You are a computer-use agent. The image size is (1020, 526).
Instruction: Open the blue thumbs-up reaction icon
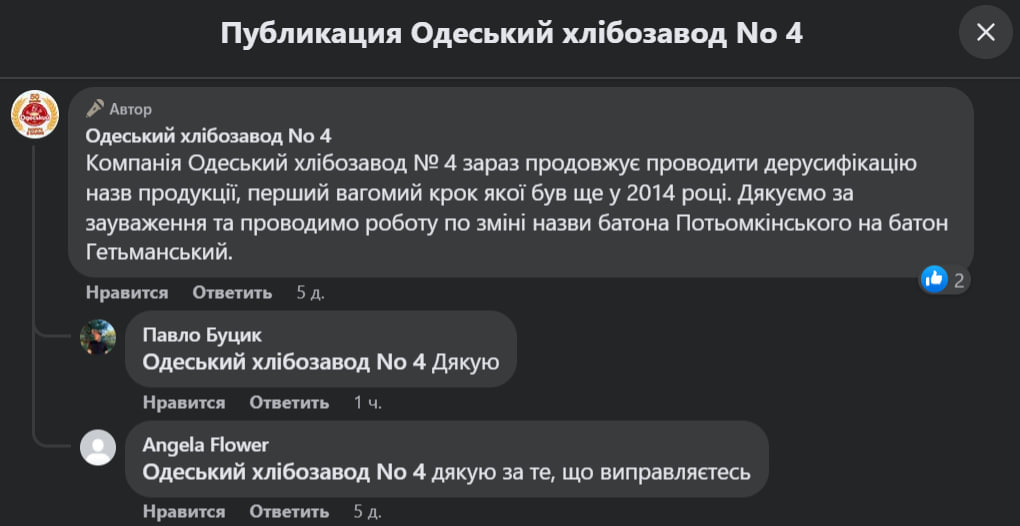[934, 279]
